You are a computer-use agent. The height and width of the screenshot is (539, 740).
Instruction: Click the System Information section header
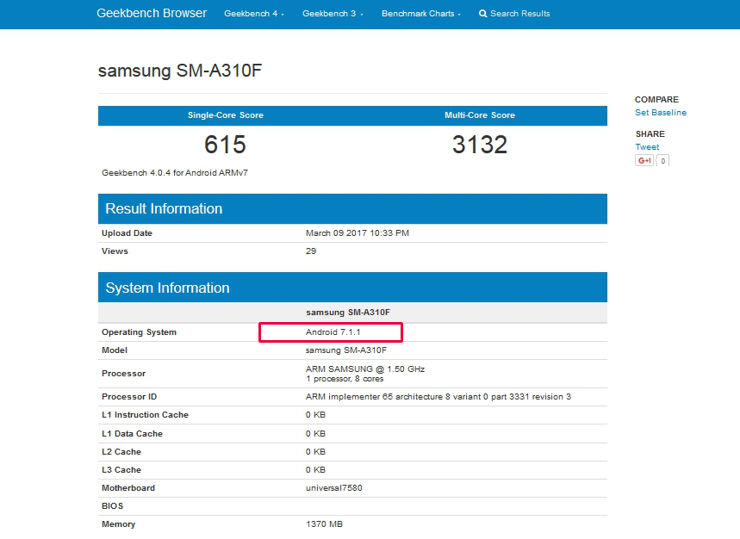pyautogui.click(x=353, y=287)
